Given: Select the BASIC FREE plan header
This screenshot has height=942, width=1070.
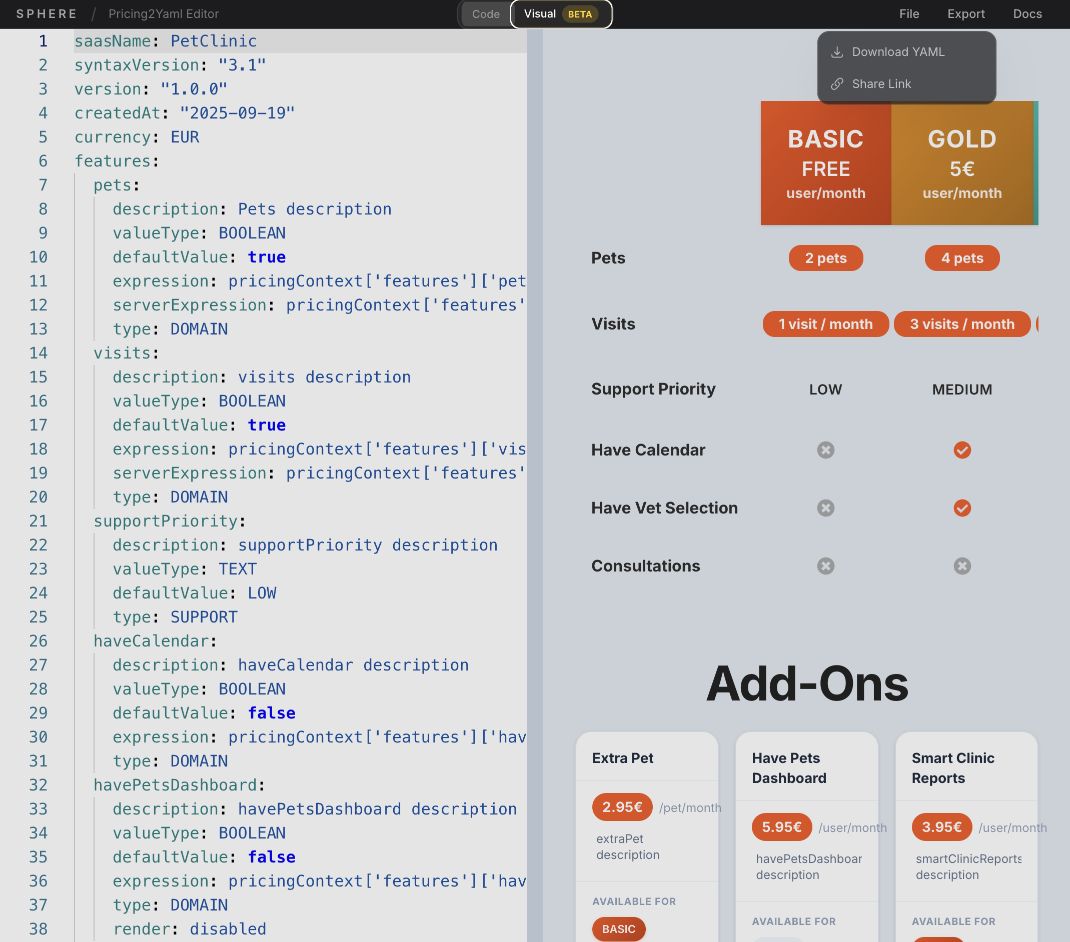Looking at the screenshot, I should coord(826,163).
